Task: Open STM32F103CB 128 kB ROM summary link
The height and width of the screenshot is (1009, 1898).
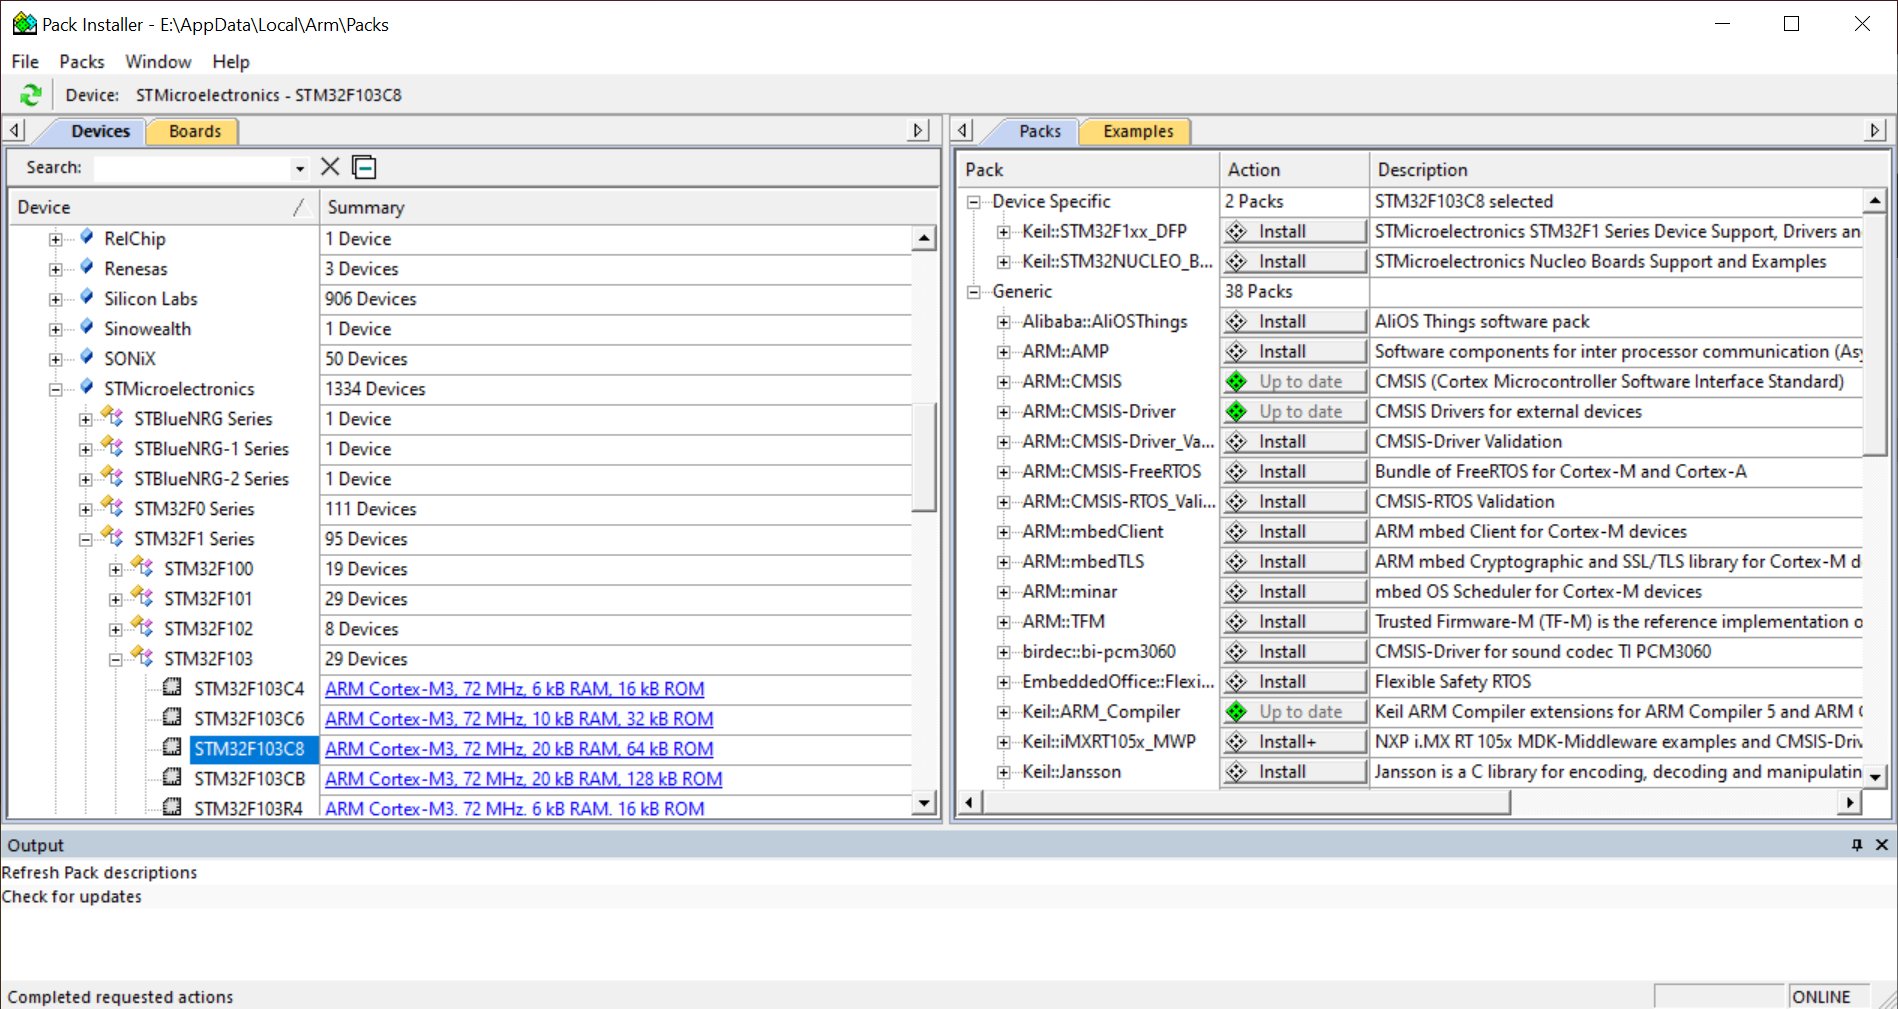Action: coord(523,779)
